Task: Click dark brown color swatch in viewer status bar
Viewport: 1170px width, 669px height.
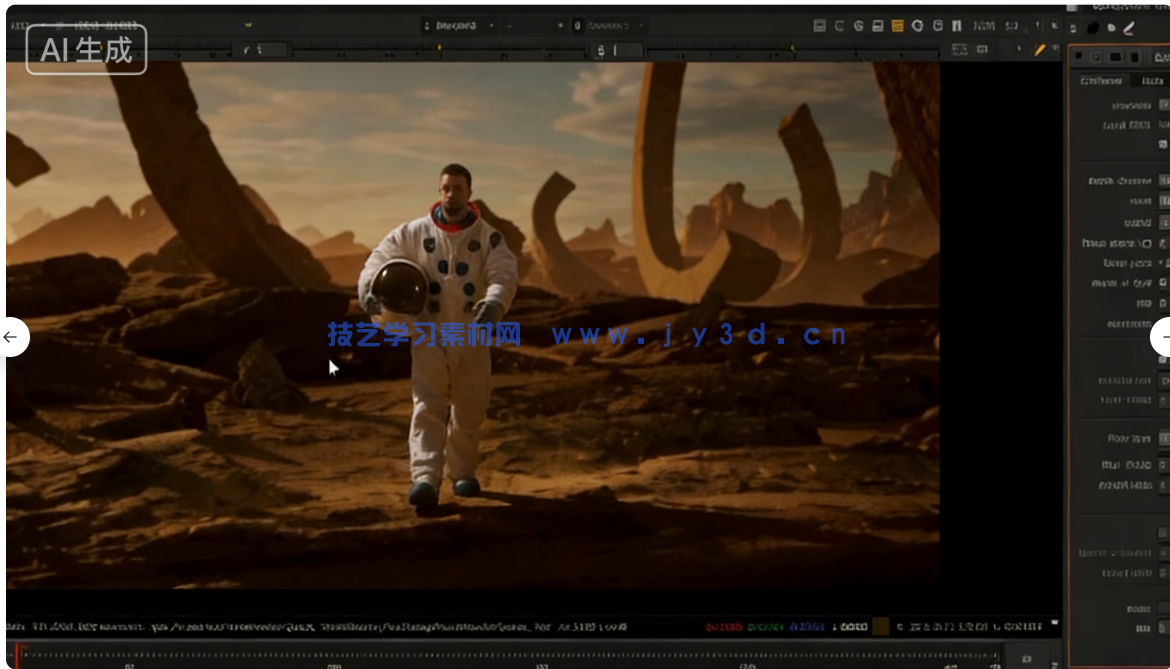Action: (880, 626)
